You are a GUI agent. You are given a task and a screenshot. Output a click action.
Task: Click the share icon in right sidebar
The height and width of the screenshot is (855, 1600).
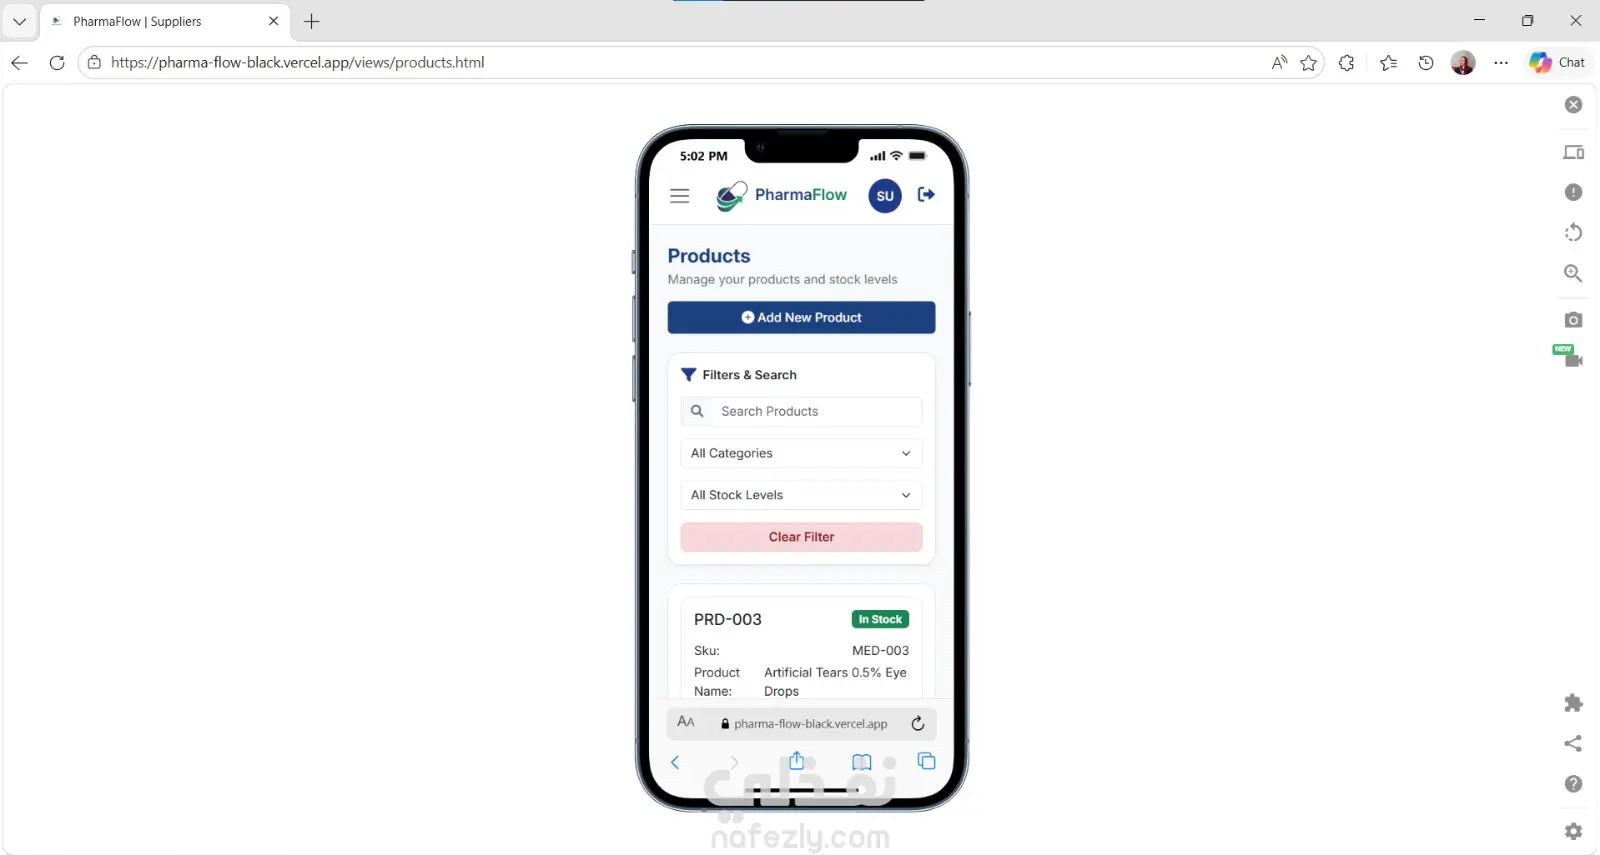point(1573,743)
